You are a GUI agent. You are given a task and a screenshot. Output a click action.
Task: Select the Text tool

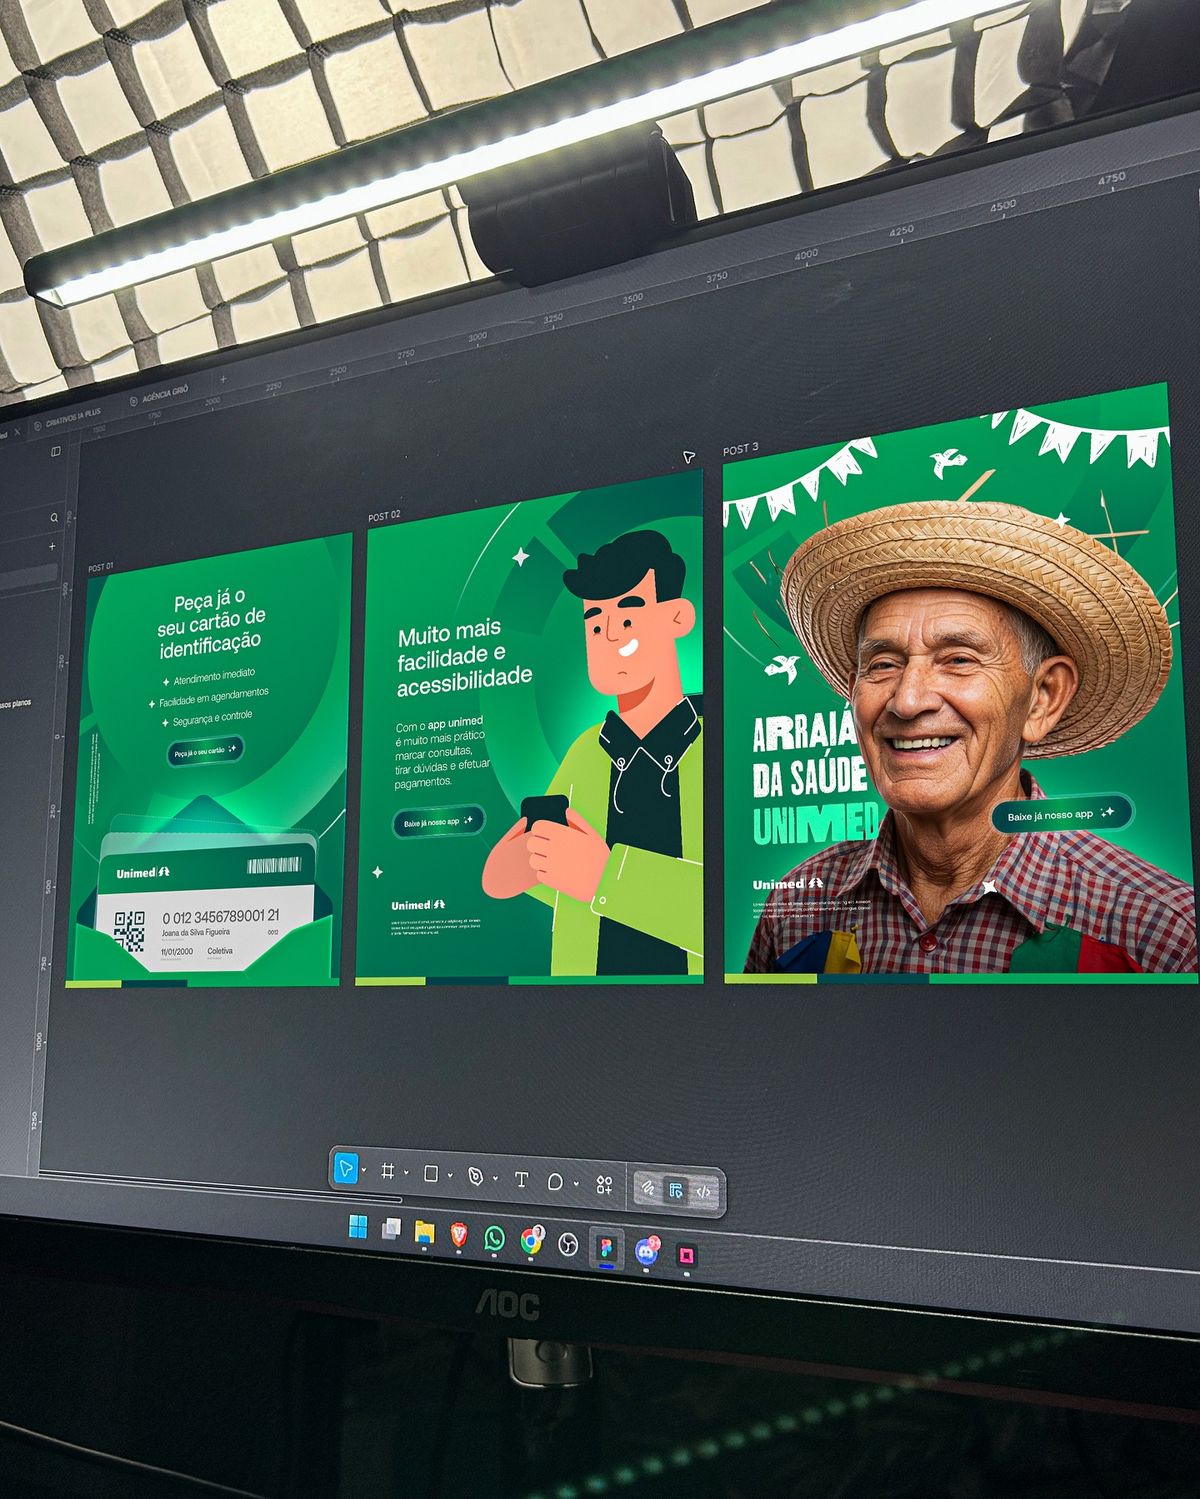521,1180
